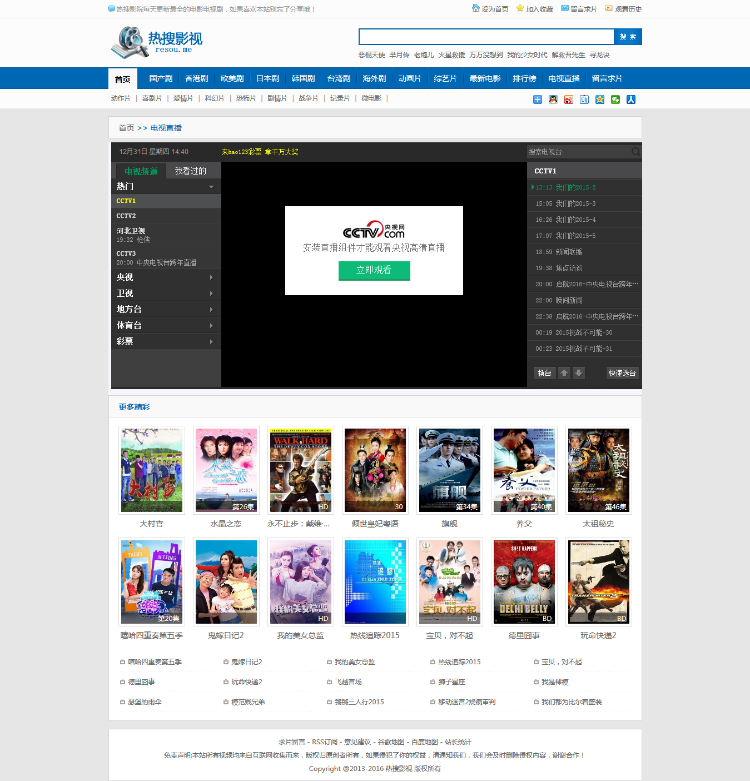
Task: Focus the 搜索电视台 input field
Action: 579,151
